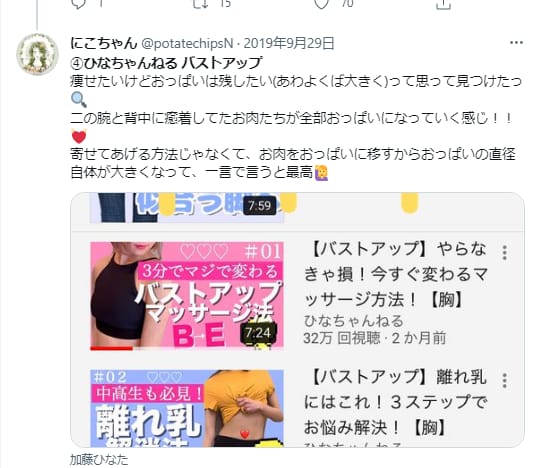Click the magnifying glass emoji in the tweet

pos(79,100)
